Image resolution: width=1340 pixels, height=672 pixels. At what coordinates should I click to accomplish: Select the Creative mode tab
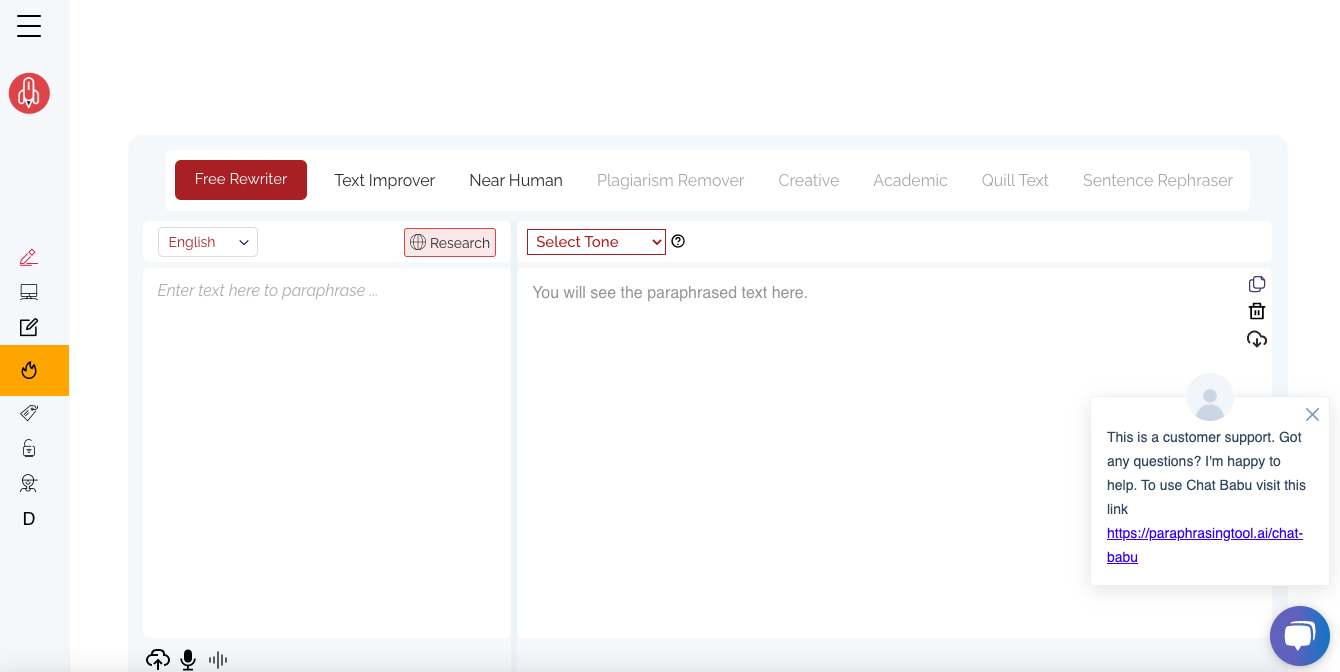808,180
